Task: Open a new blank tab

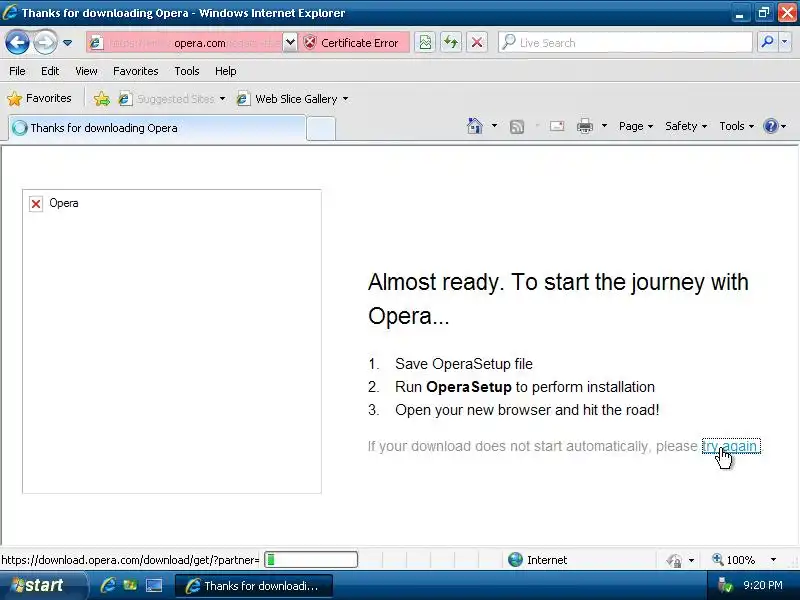Action: click(321, 129)
